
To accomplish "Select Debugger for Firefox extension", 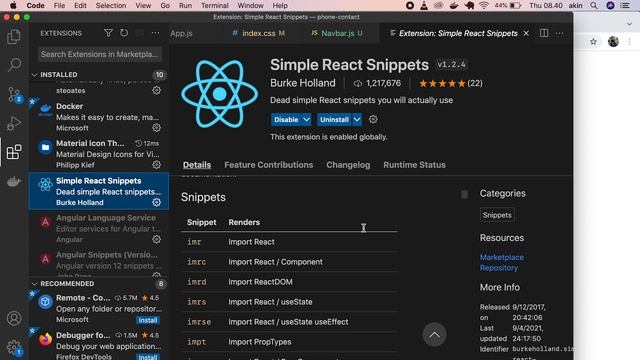I will click(99, 346).
